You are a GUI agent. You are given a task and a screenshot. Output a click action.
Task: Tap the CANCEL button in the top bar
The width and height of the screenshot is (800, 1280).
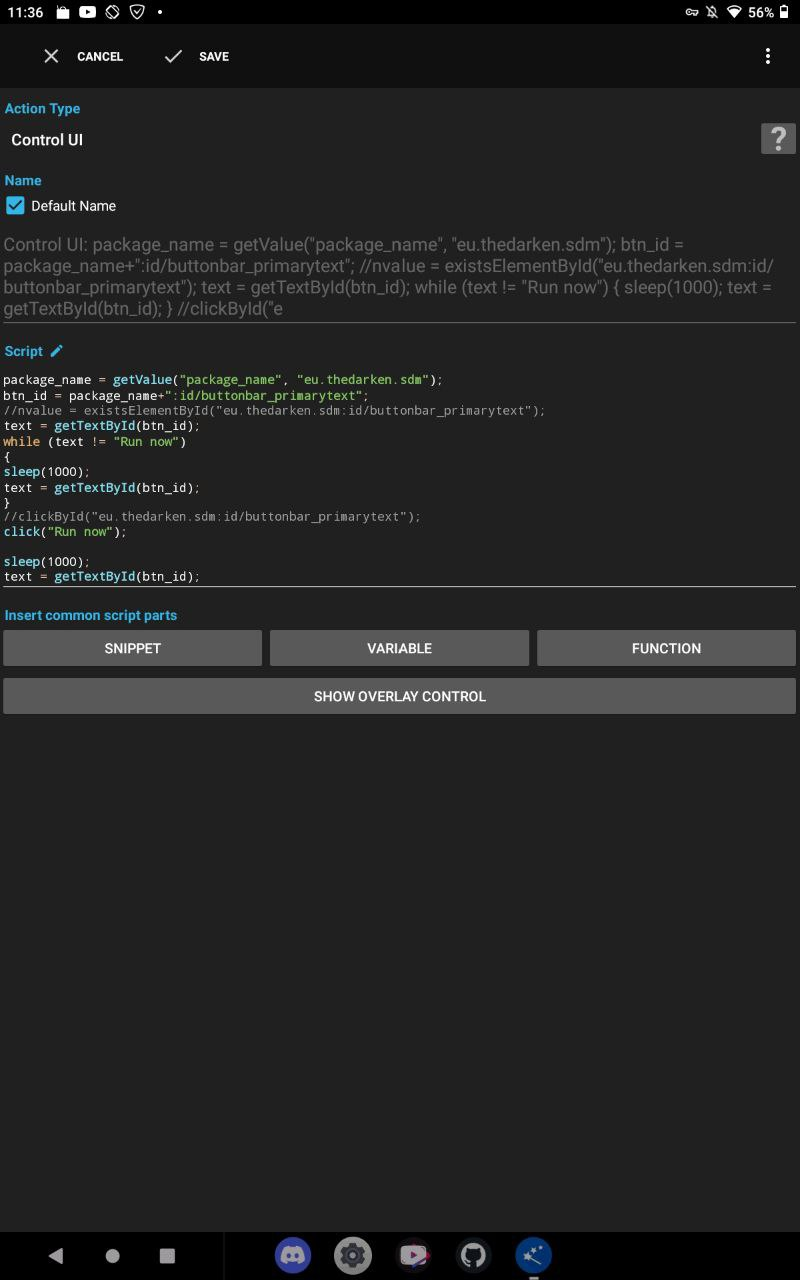click(83, 57)
